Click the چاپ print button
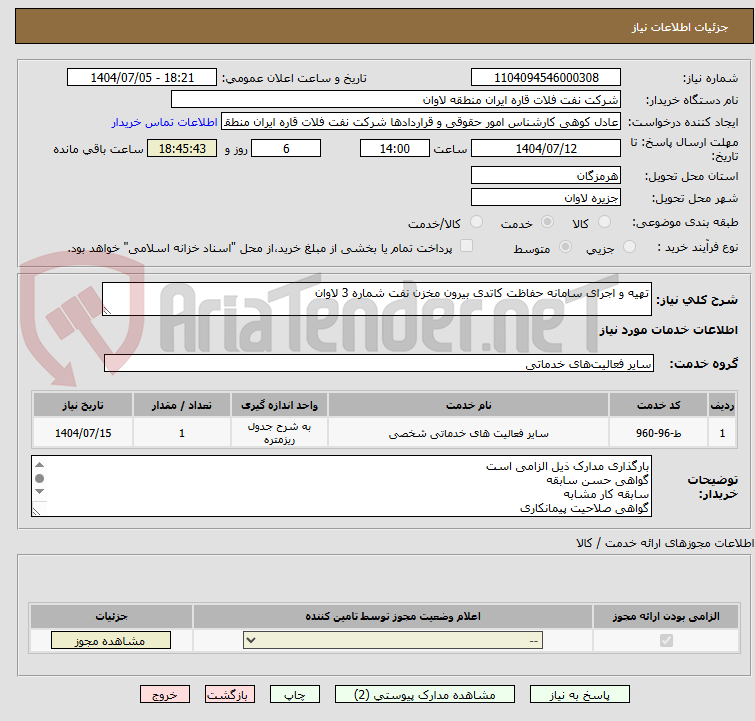Viewport: 755px width, 721px height. (295, 695)
